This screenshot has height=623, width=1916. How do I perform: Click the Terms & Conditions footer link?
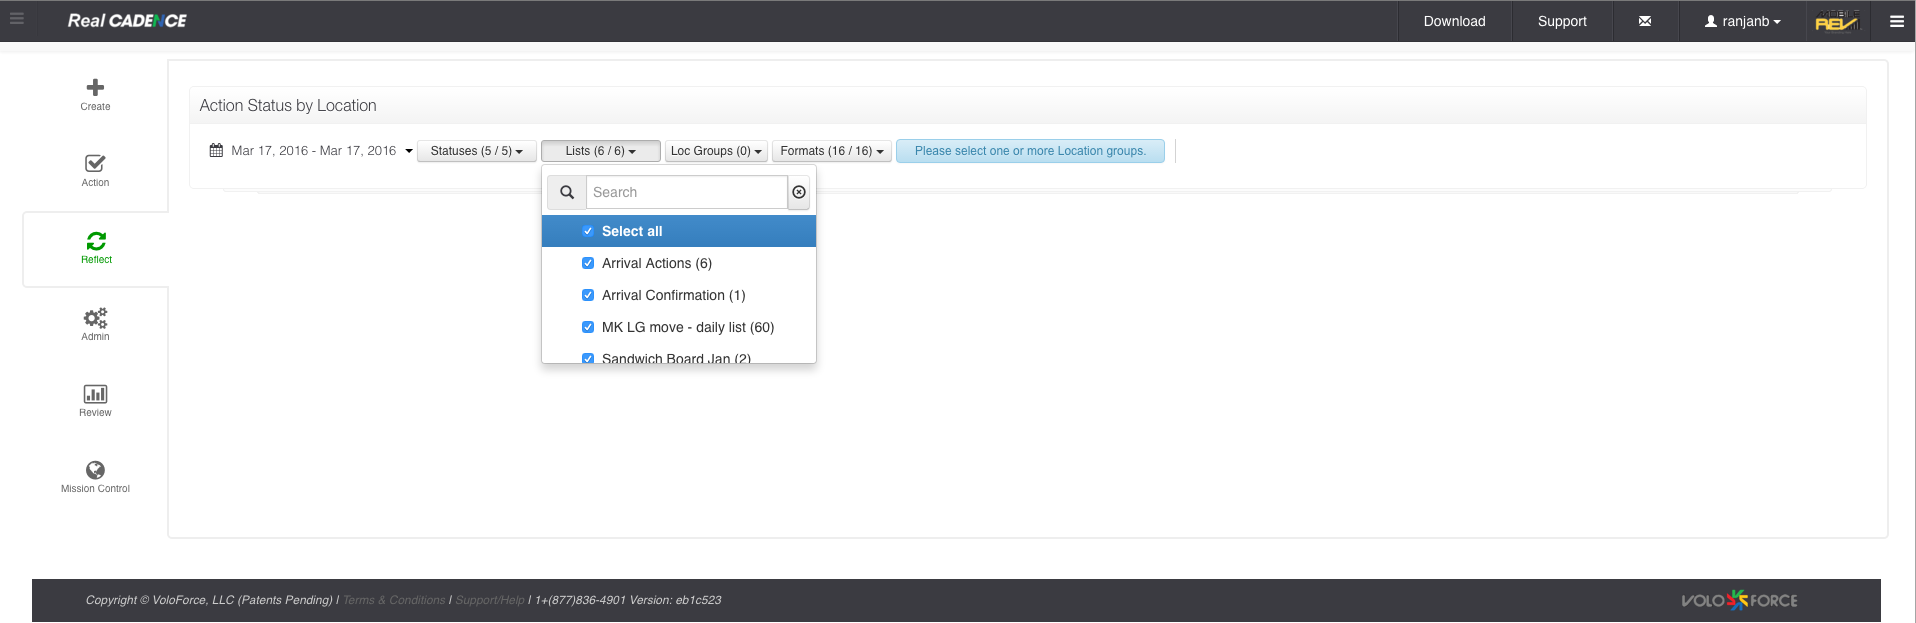394,600
